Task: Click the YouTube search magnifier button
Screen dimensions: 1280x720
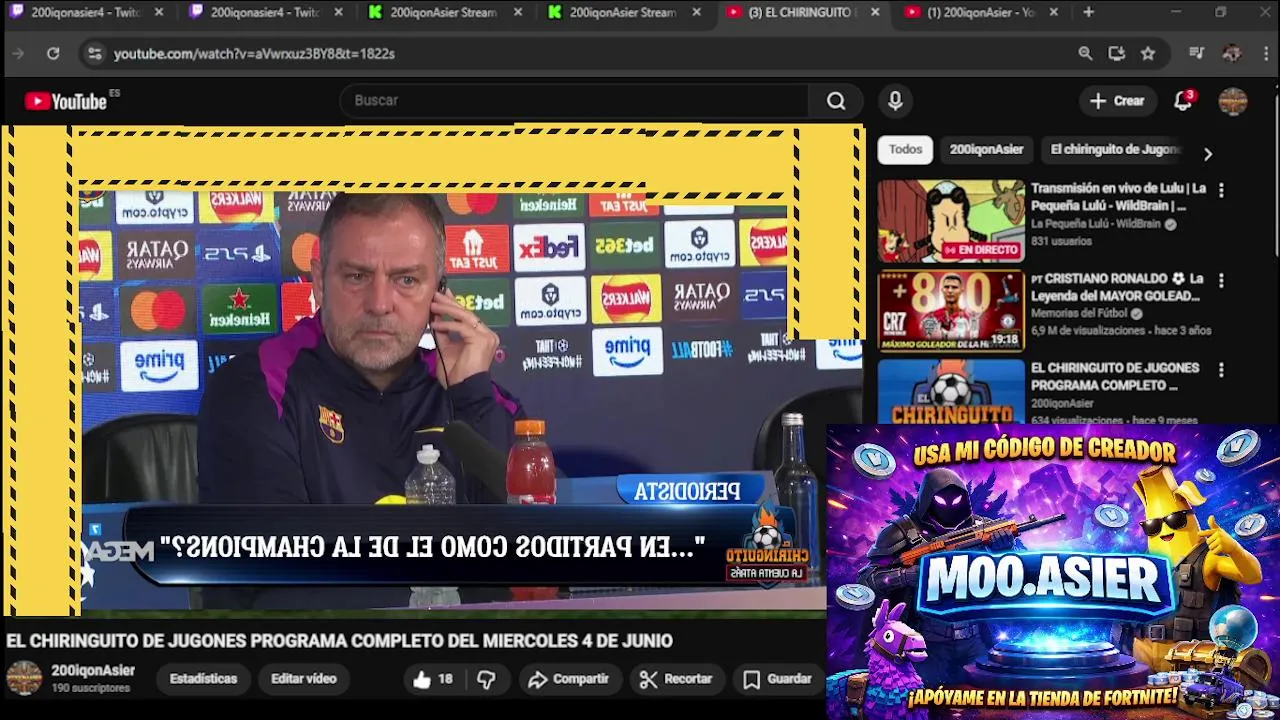Action: [836, 100]
